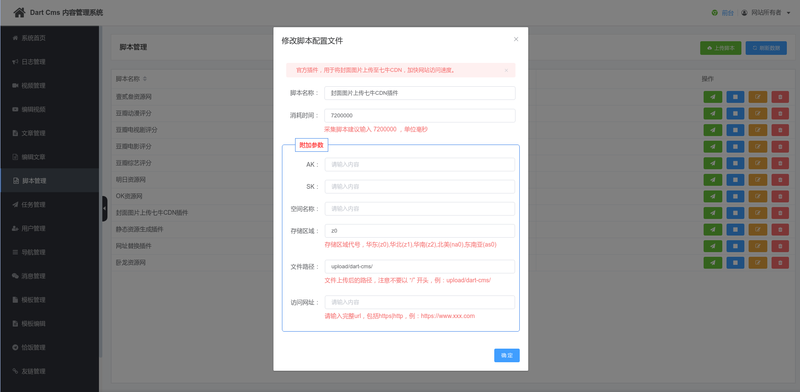Click the 文件路径 field with upload/dart-cms/
The image size is (800, 392).
(x=419, y=266)
